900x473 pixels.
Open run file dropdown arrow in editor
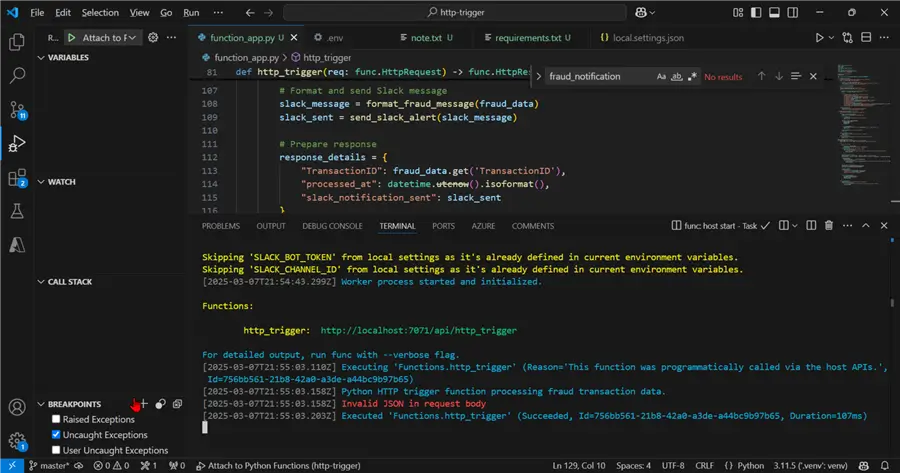point(831,38)
